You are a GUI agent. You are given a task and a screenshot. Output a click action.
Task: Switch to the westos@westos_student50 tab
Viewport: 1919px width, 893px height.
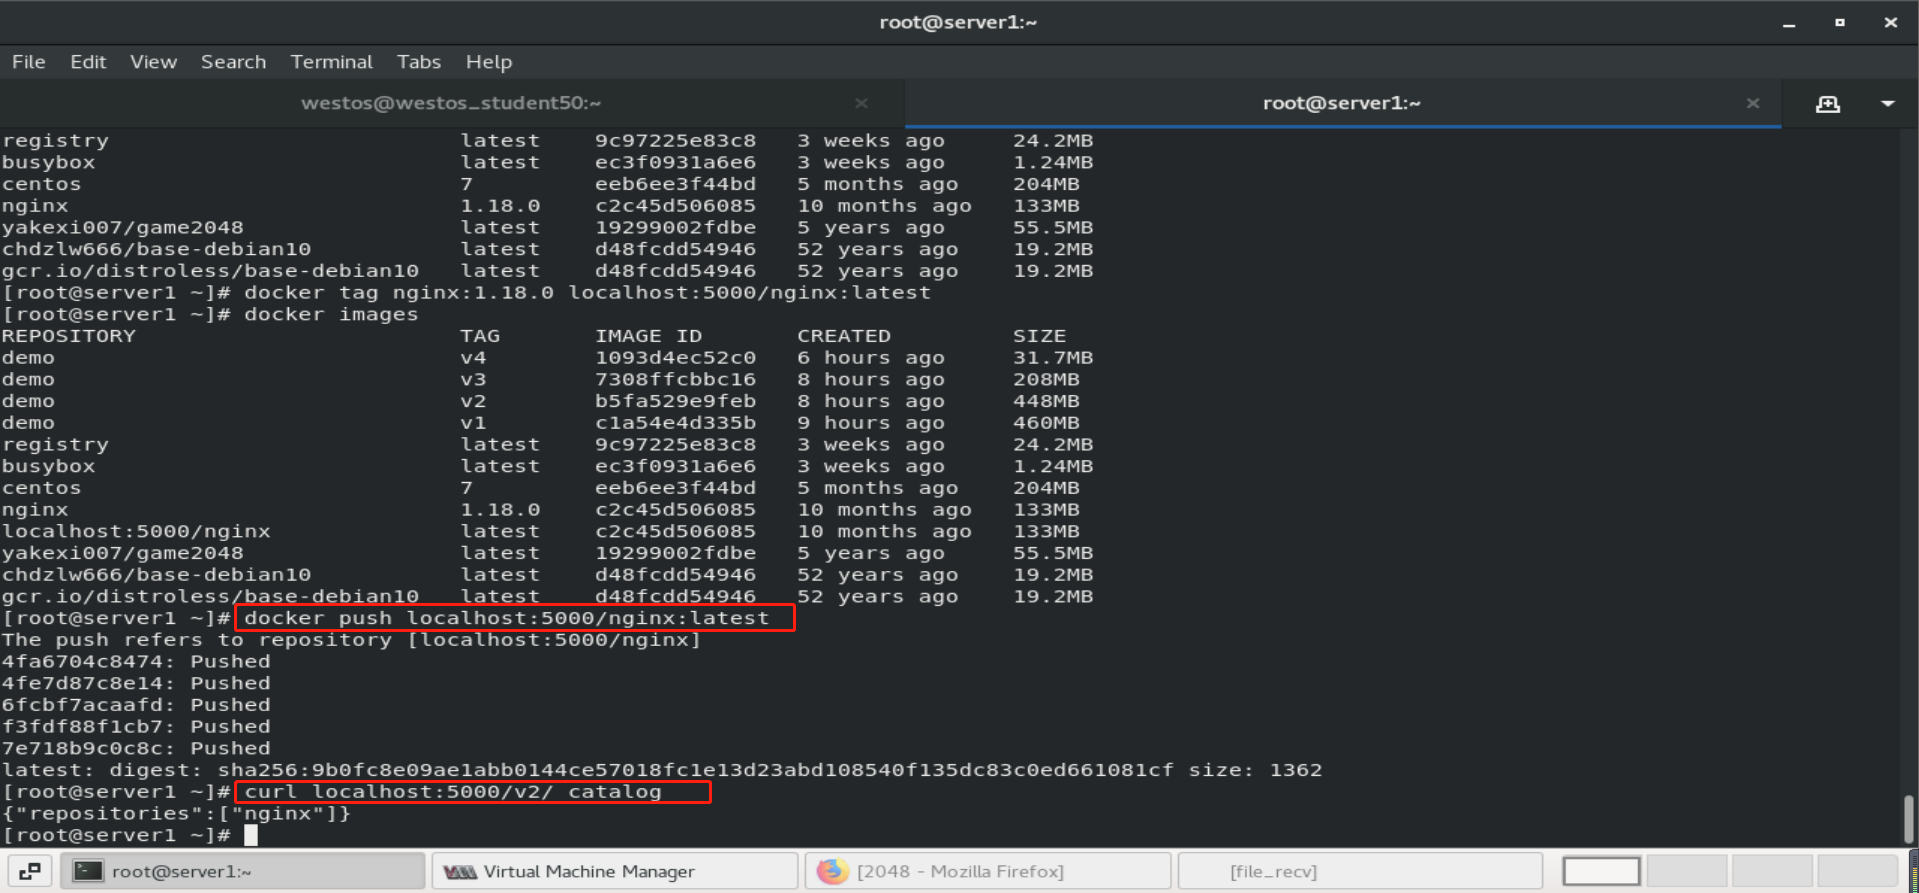pyautogui.click(x=451, y=103)
